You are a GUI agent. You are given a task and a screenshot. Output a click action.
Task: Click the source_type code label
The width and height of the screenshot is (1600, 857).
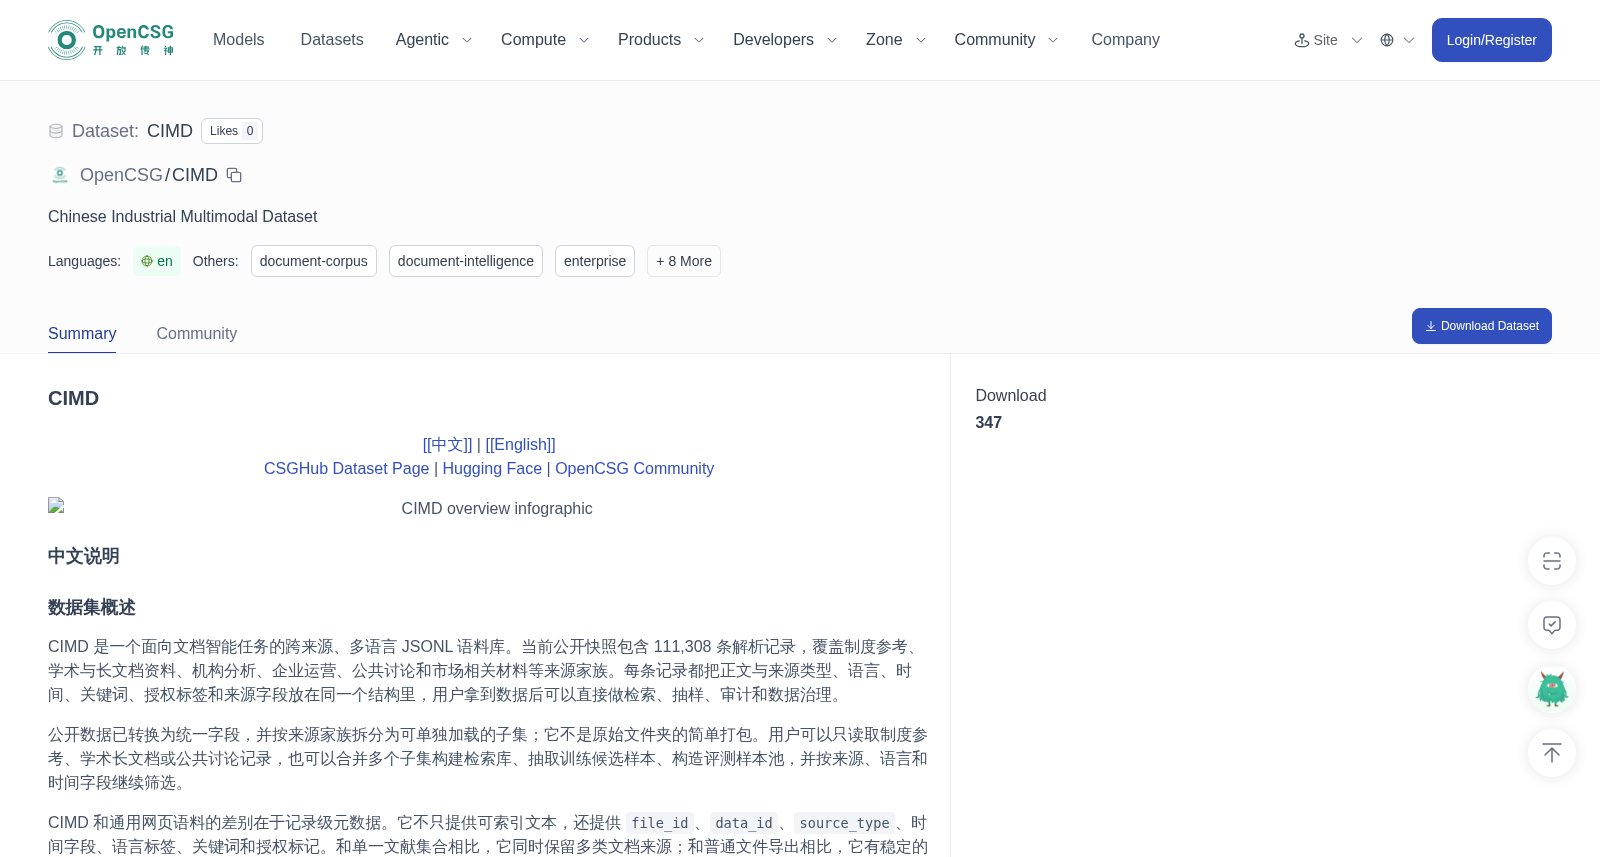pyautogui.click(x=844, y=823)
